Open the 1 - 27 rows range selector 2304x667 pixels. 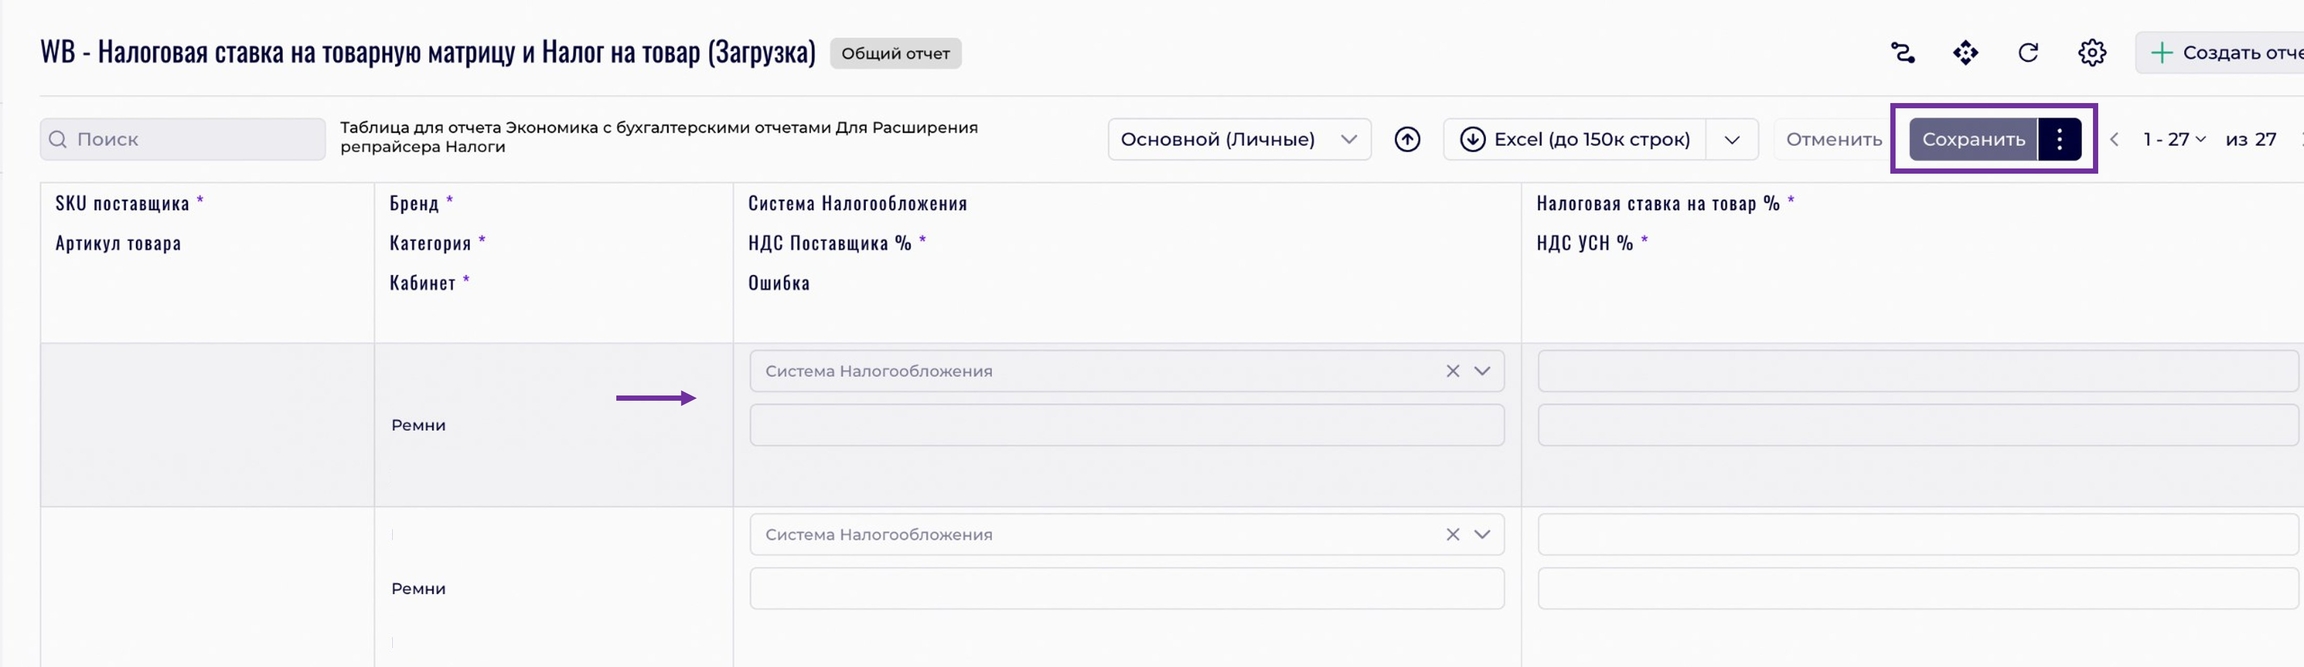point(2173,140)
